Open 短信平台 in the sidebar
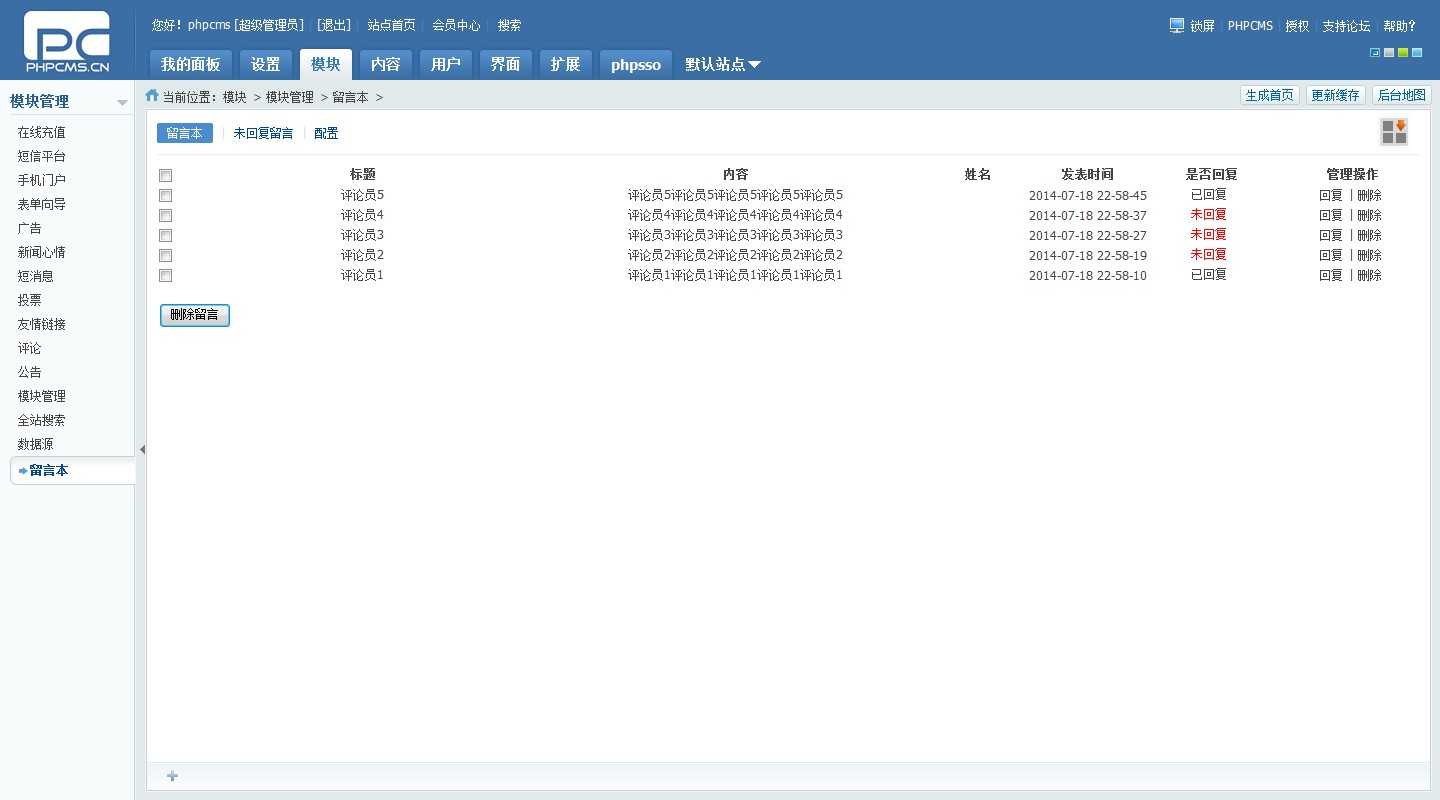This screenshot has width=1440, height=800. (41, 156)
